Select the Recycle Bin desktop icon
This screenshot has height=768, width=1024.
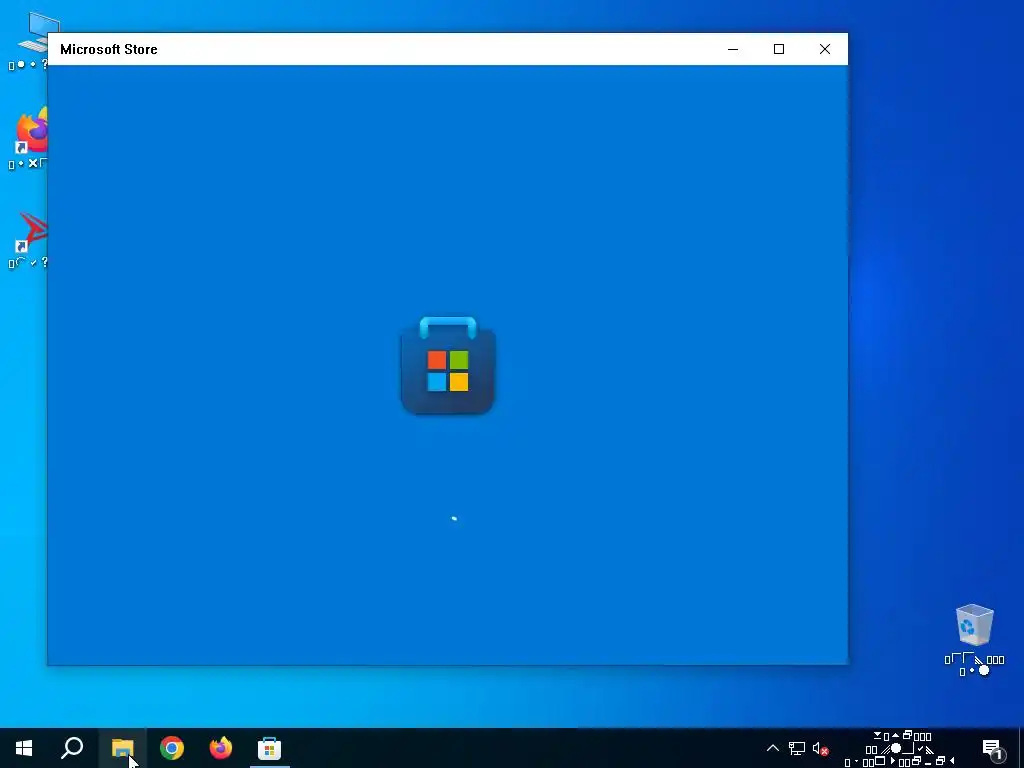974,639
